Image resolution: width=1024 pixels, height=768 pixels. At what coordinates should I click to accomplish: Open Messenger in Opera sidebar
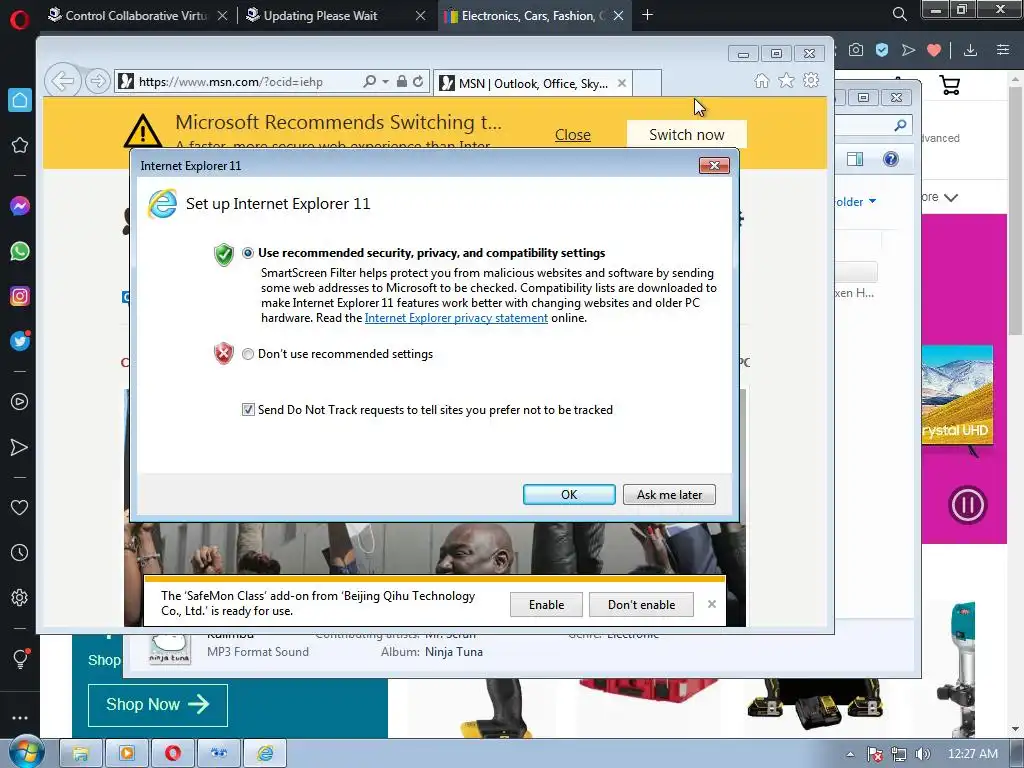tap(20, 206)
